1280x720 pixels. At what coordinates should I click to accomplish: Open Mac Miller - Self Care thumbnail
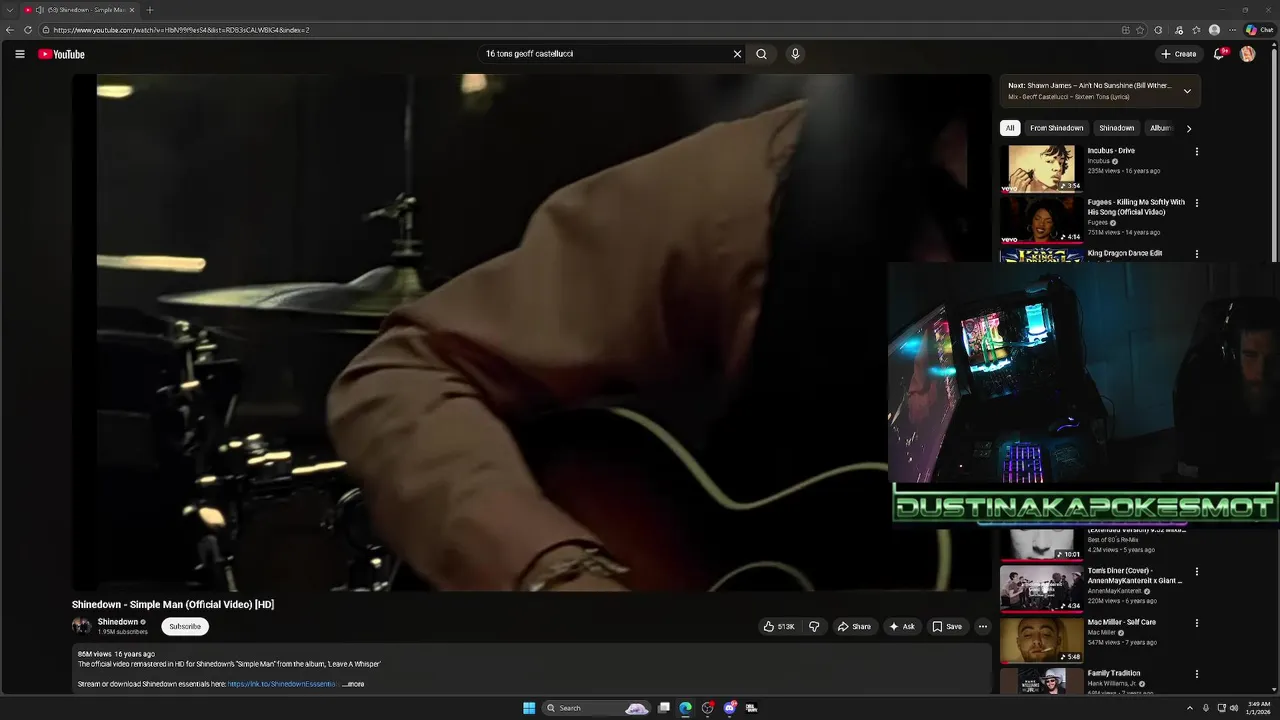tap(1041, 640)
